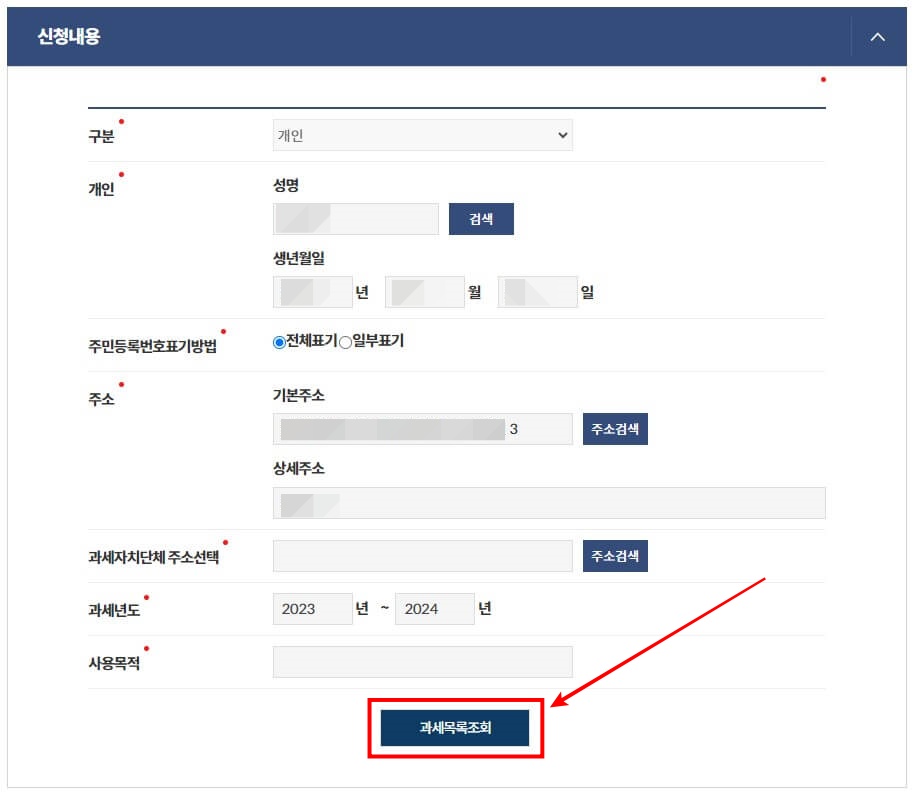Select the 일부표기 radio button
915x795 pixels.
(x=345, y=342)
